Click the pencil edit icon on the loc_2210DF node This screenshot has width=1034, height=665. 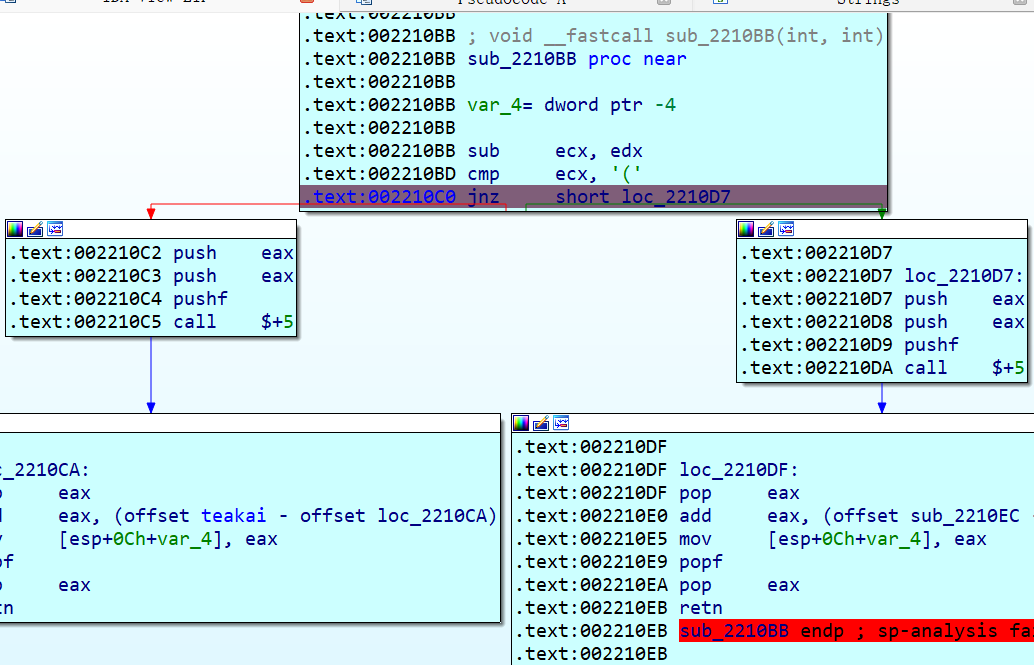541,423
